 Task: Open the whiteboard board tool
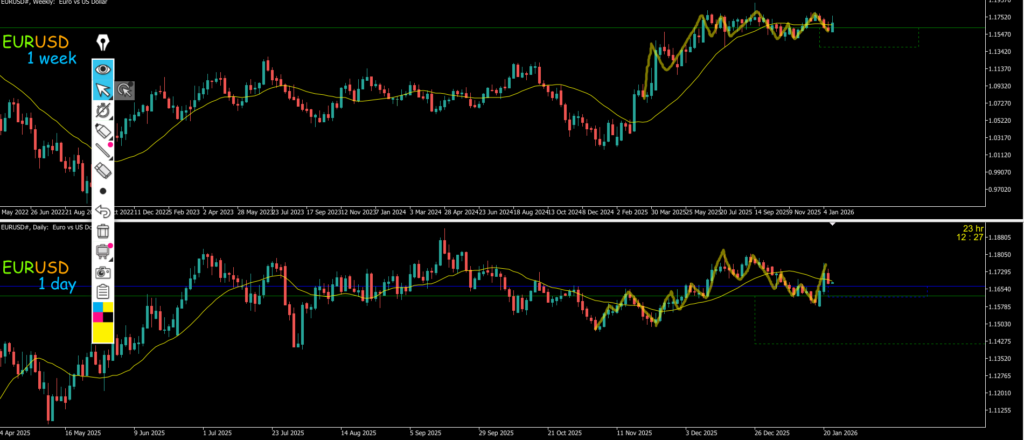(x=102, y=251)
